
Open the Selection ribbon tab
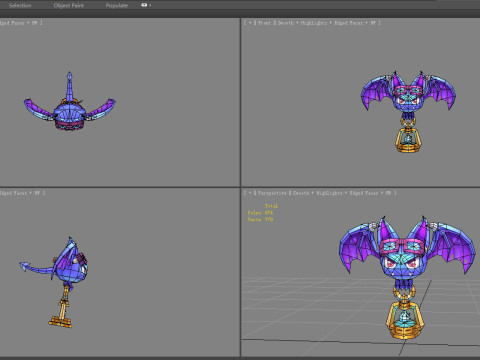click(x=20, y=5)
